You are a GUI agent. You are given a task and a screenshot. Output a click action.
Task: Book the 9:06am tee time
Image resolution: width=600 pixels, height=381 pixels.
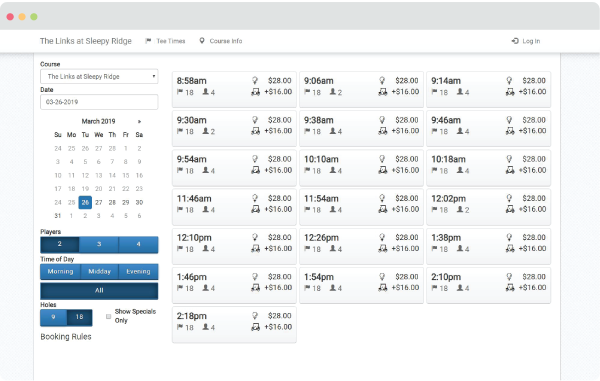coord(361,89)
